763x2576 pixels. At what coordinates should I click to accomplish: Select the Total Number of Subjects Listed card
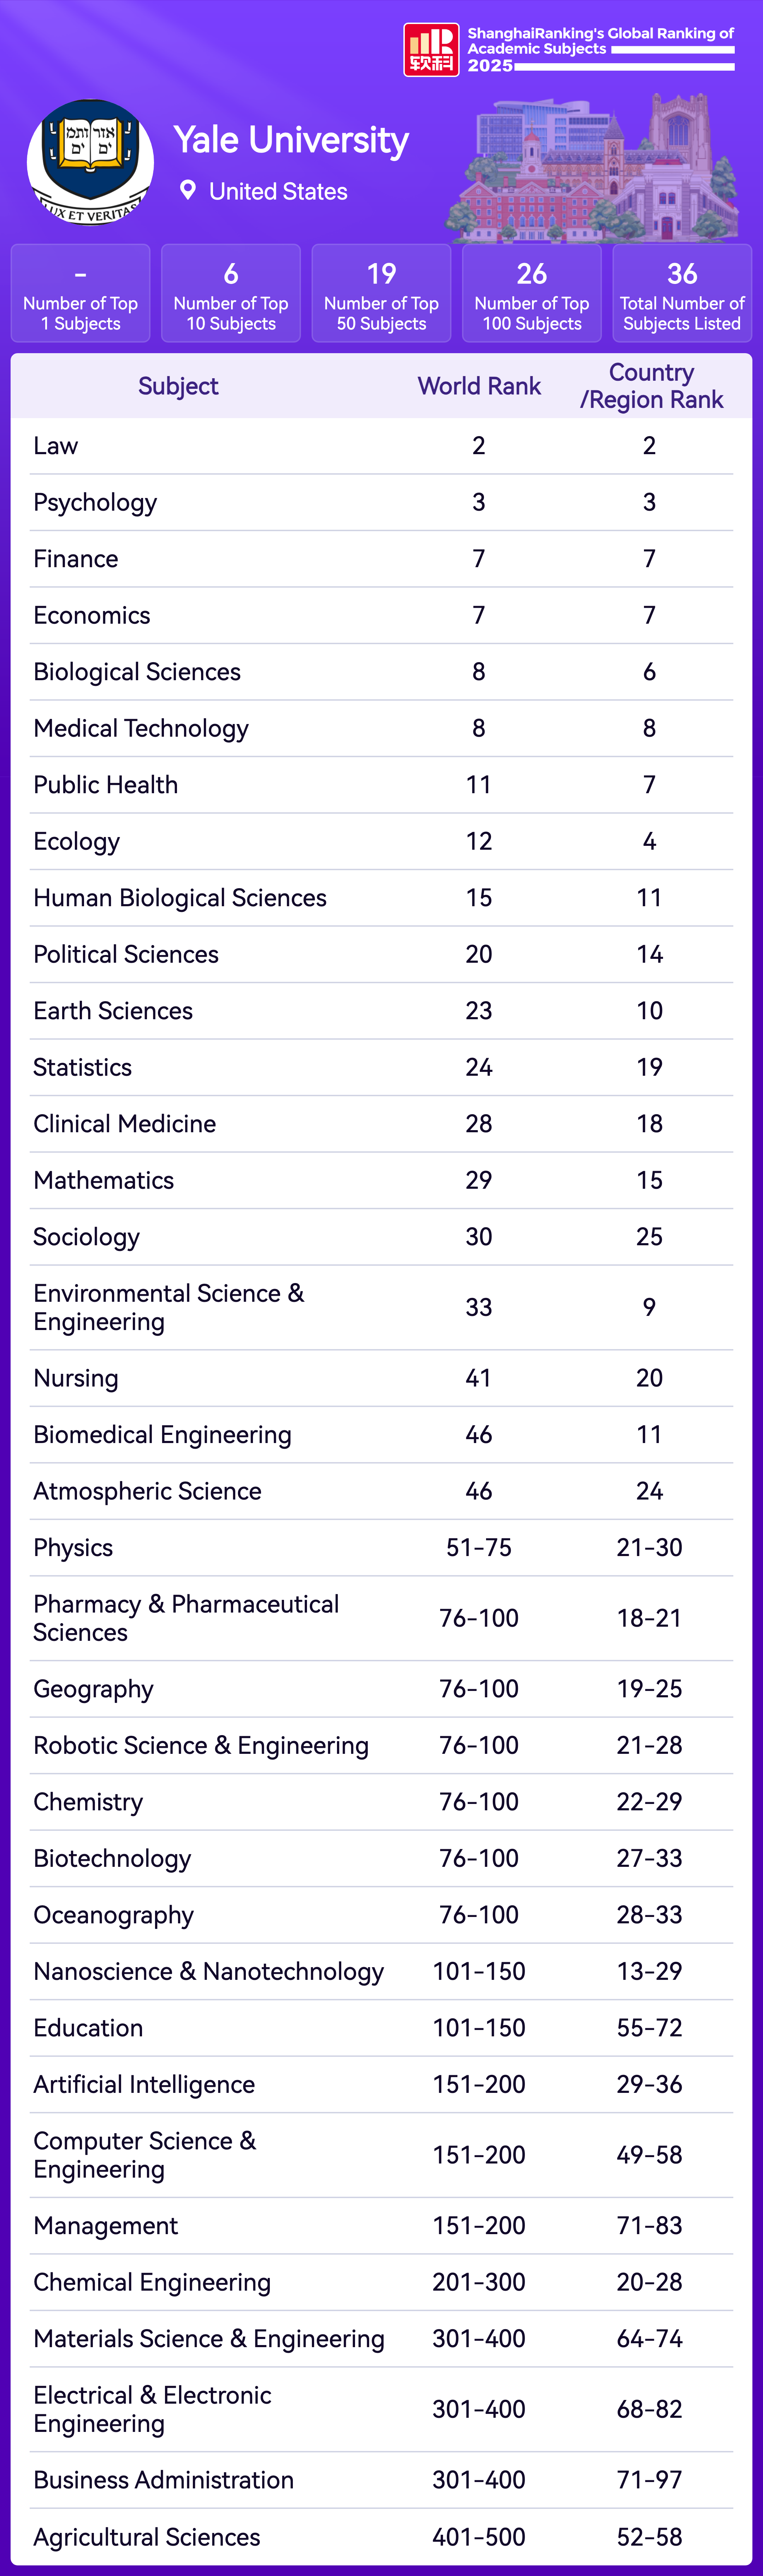(682, 294)
